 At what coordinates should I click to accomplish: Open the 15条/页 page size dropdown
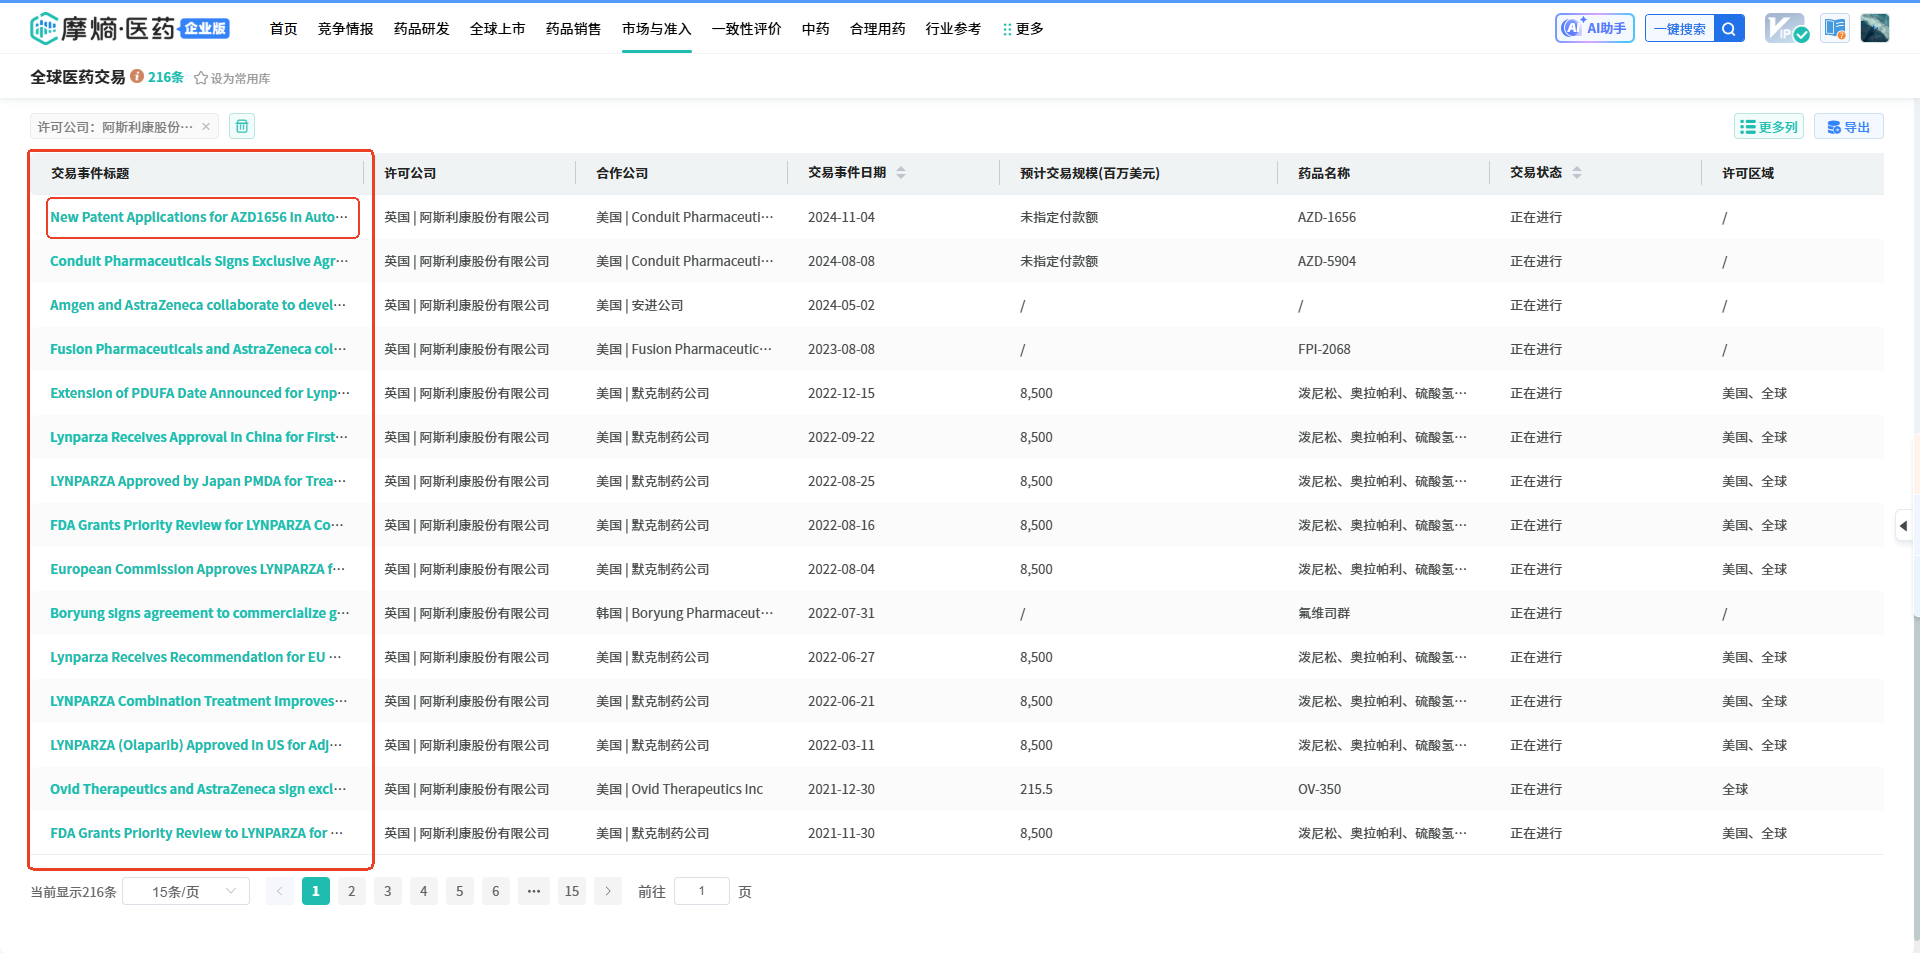pos(186,891)
